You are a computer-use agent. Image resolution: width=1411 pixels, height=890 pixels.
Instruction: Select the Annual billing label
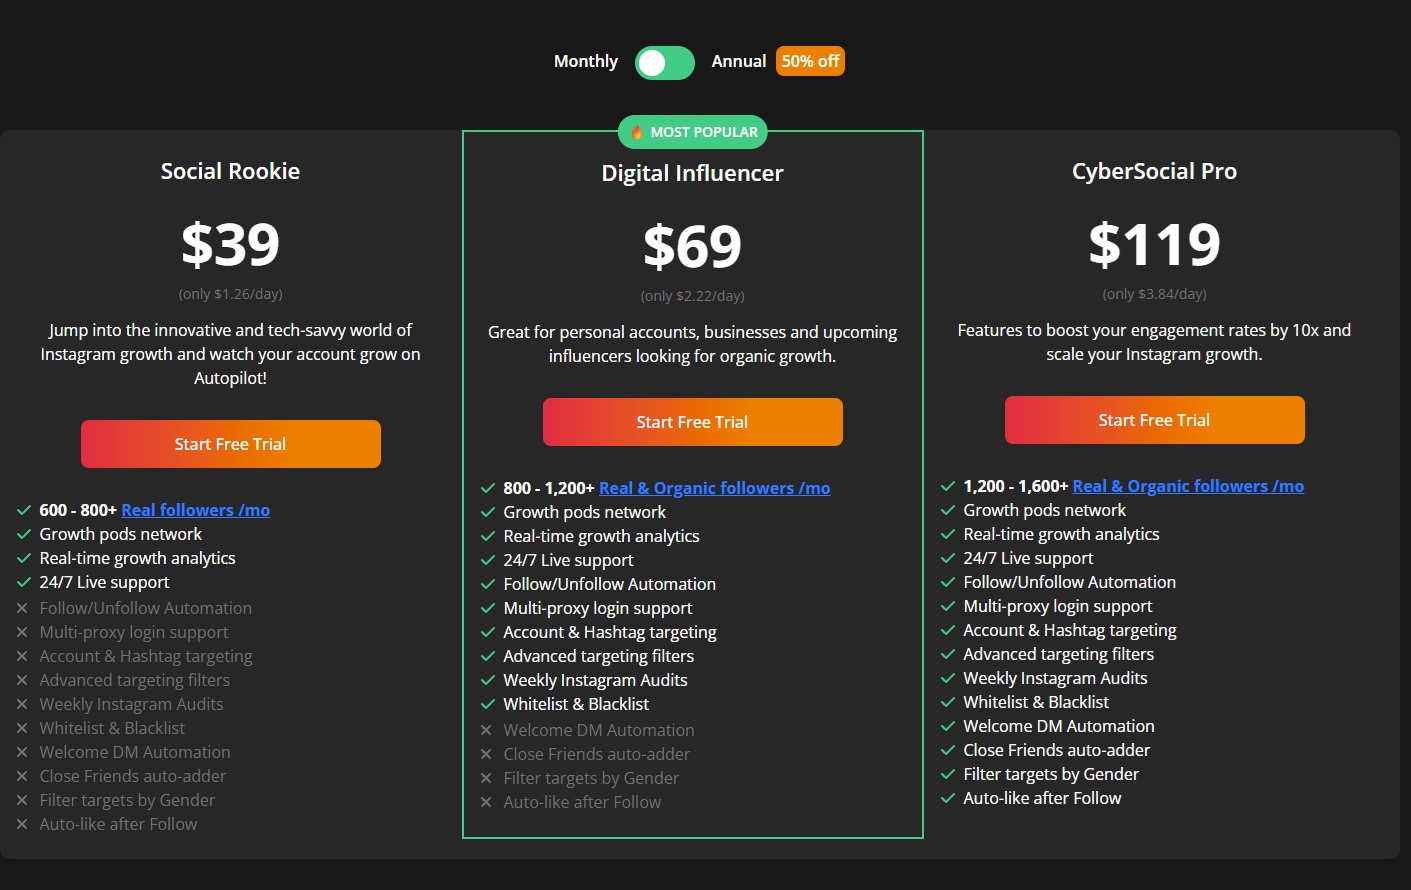point(739,61)
